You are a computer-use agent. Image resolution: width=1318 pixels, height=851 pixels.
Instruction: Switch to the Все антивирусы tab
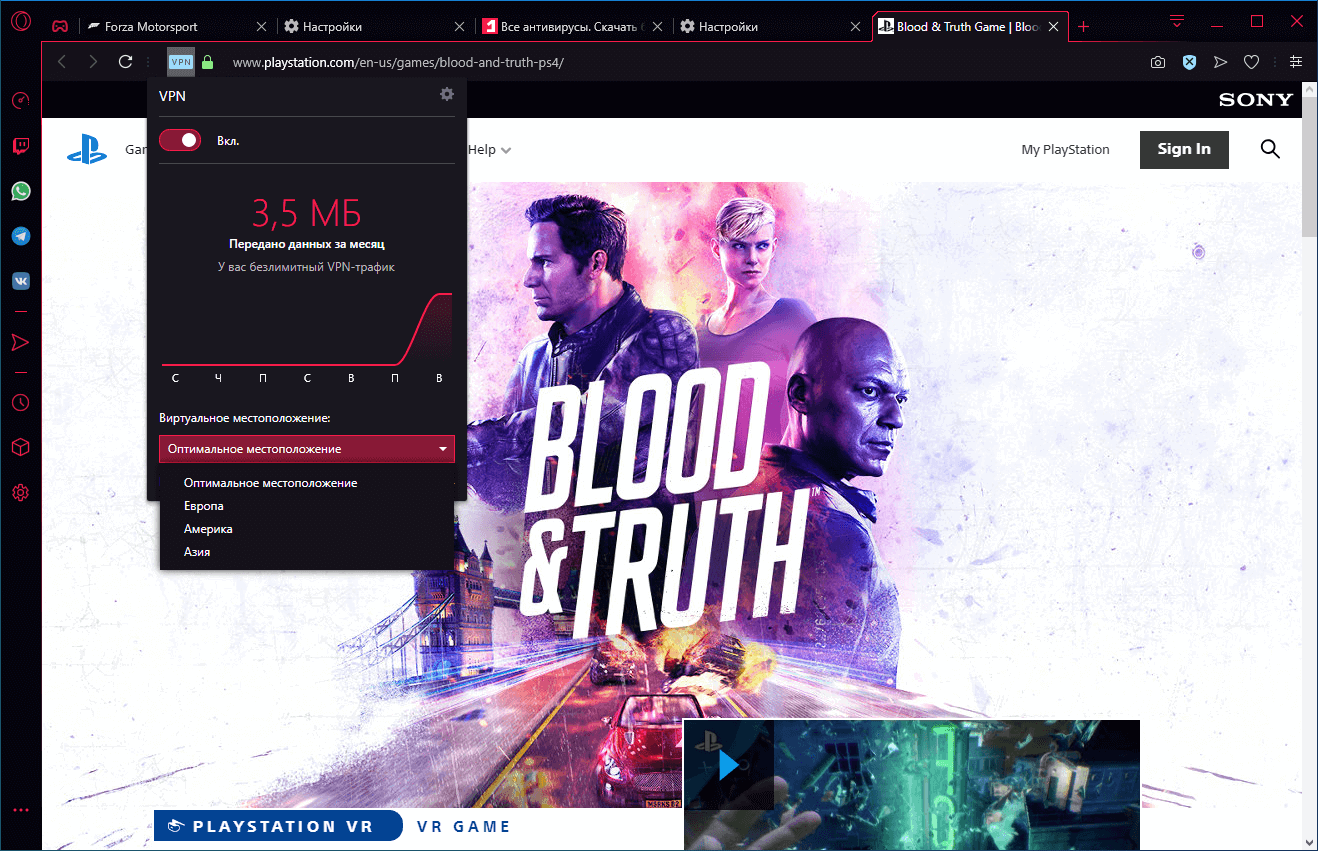[x=571, y=27]
